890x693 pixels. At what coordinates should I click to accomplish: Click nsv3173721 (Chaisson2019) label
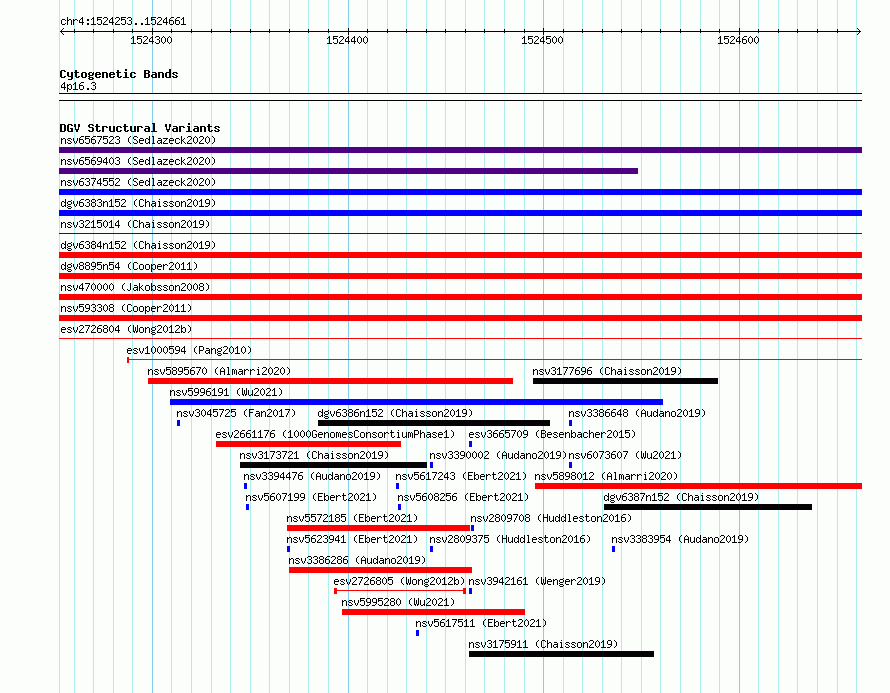pos(314,455)
